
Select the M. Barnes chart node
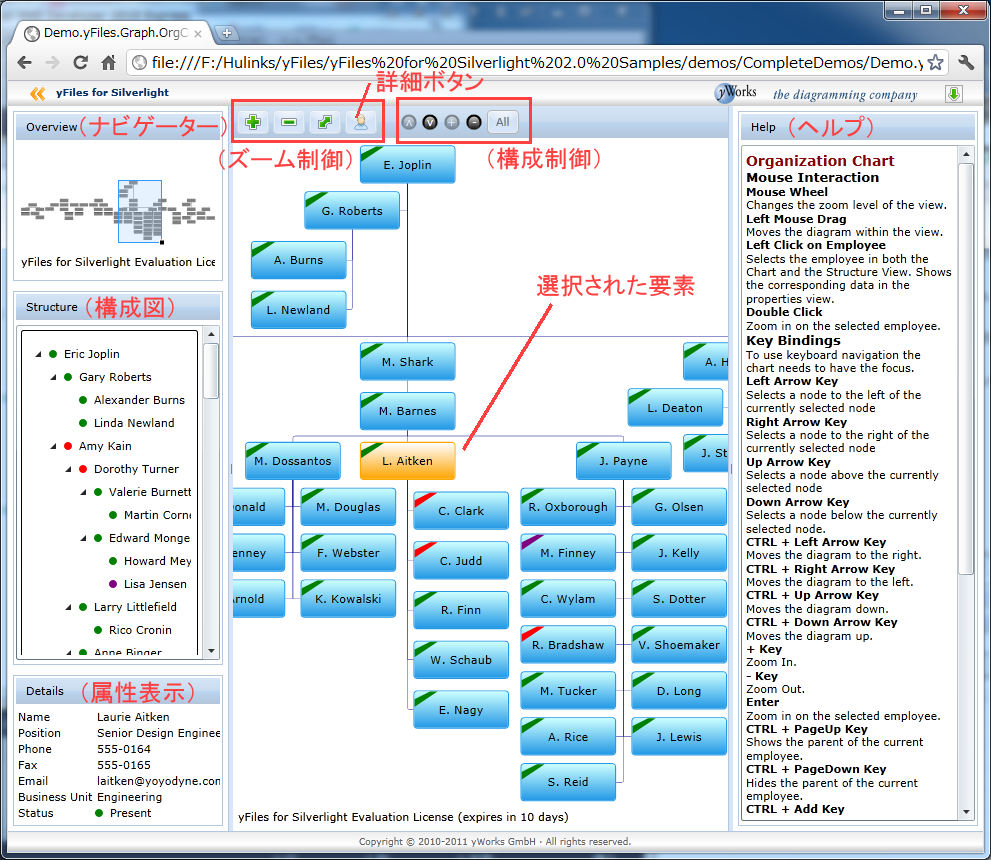click(408, 411)
